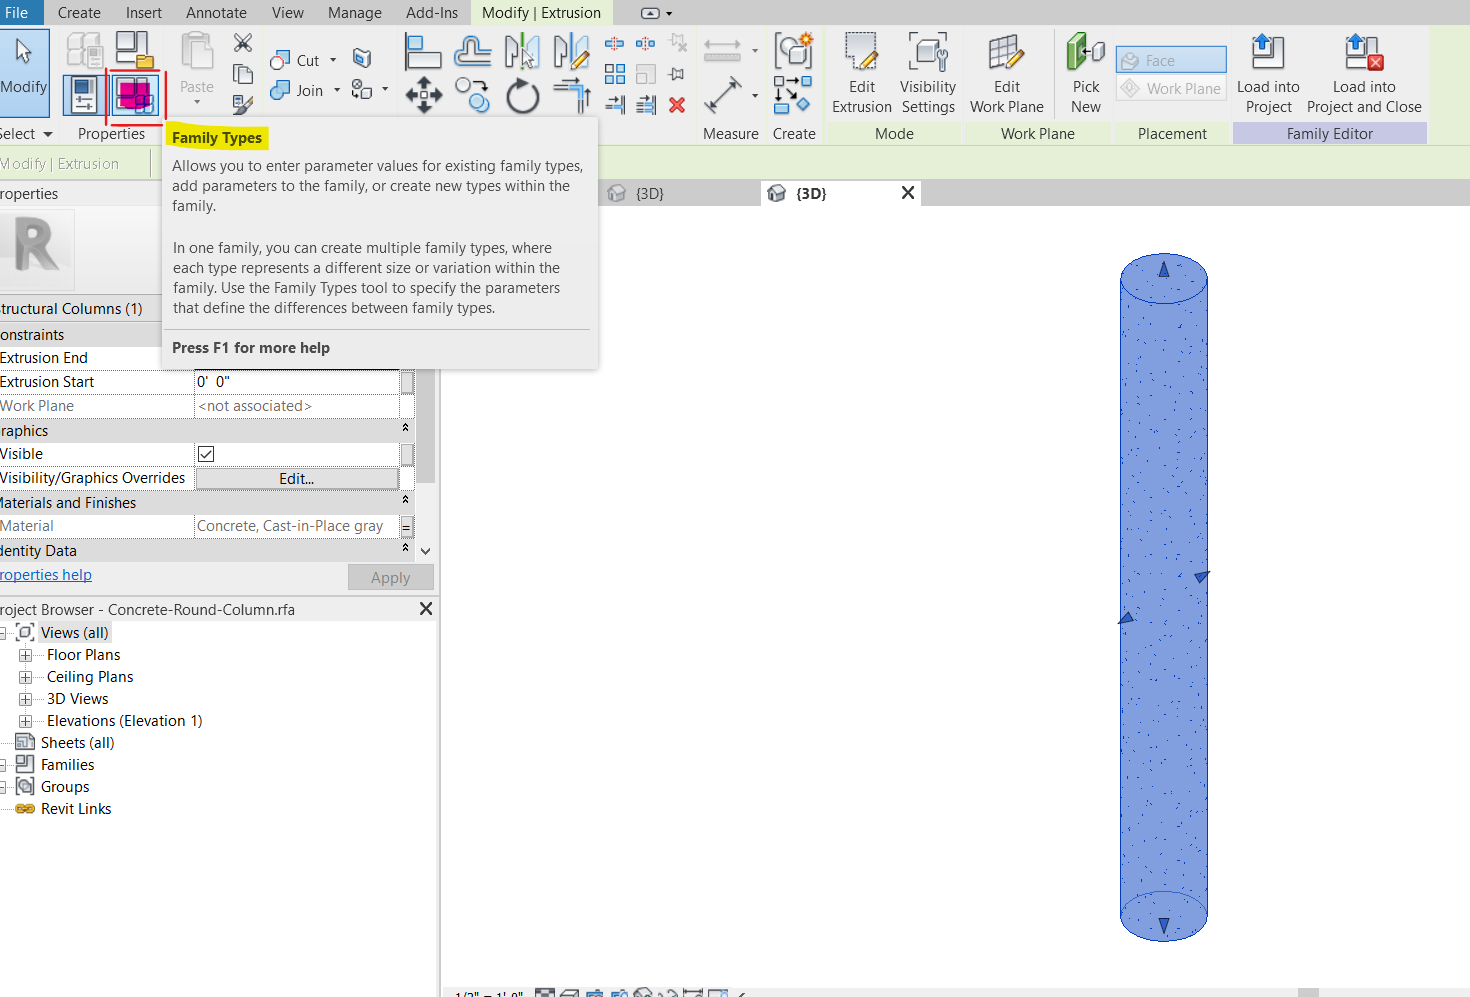Expand the Floor Plans tree node
1470x997 pixels.
(26, 654)
